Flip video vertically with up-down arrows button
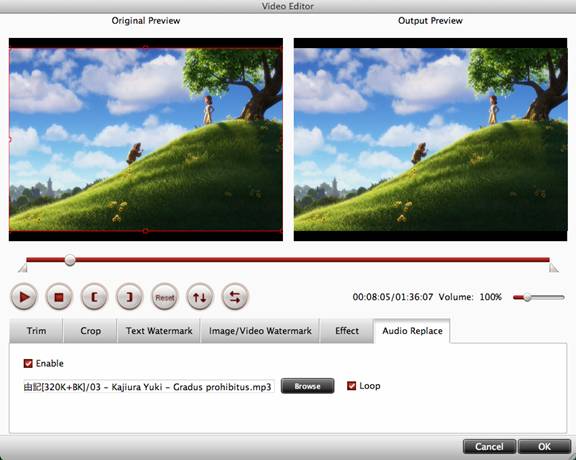 (200, 297)
